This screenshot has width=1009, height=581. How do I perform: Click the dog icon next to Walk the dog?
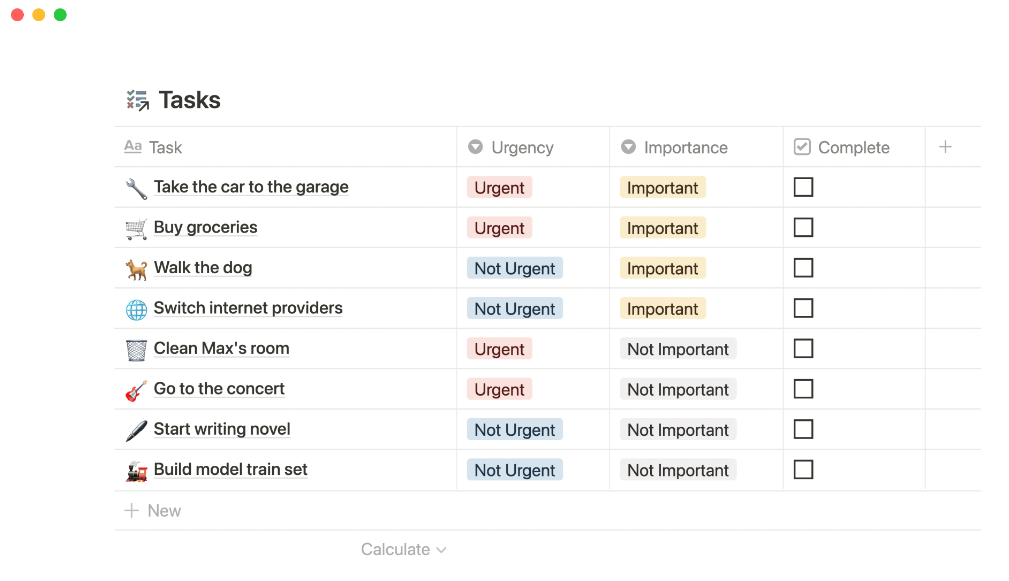coord(137,268)
